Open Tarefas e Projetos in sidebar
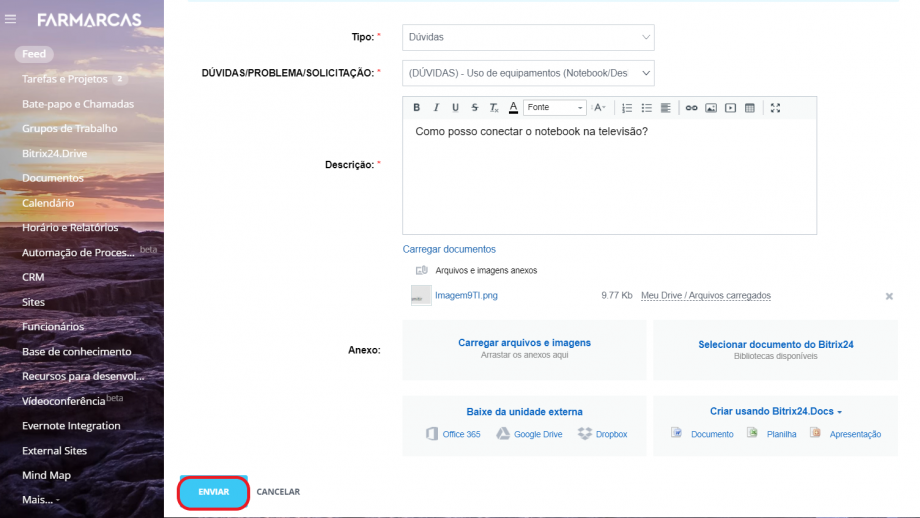Viewport: 920px width, 518px height. 66,79
